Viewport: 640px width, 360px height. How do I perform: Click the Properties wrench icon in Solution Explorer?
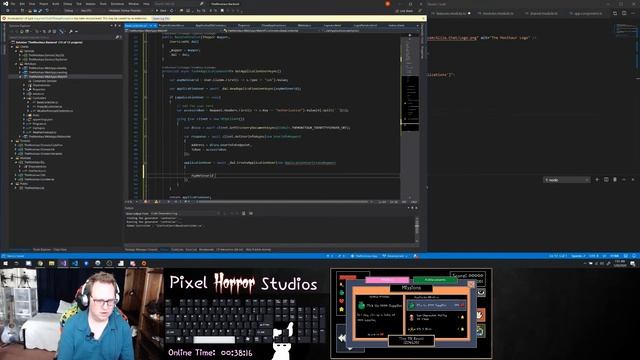click(71, 31)
